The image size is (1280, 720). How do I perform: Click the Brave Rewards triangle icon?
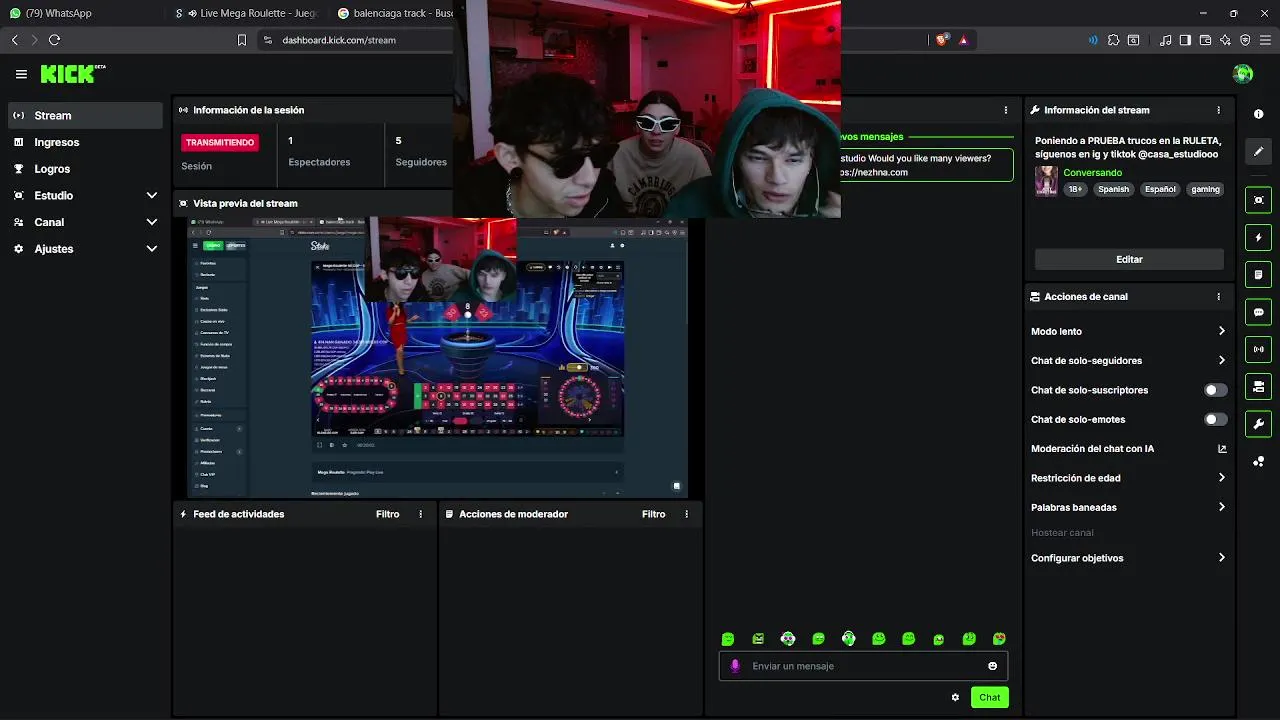point(963,40)
